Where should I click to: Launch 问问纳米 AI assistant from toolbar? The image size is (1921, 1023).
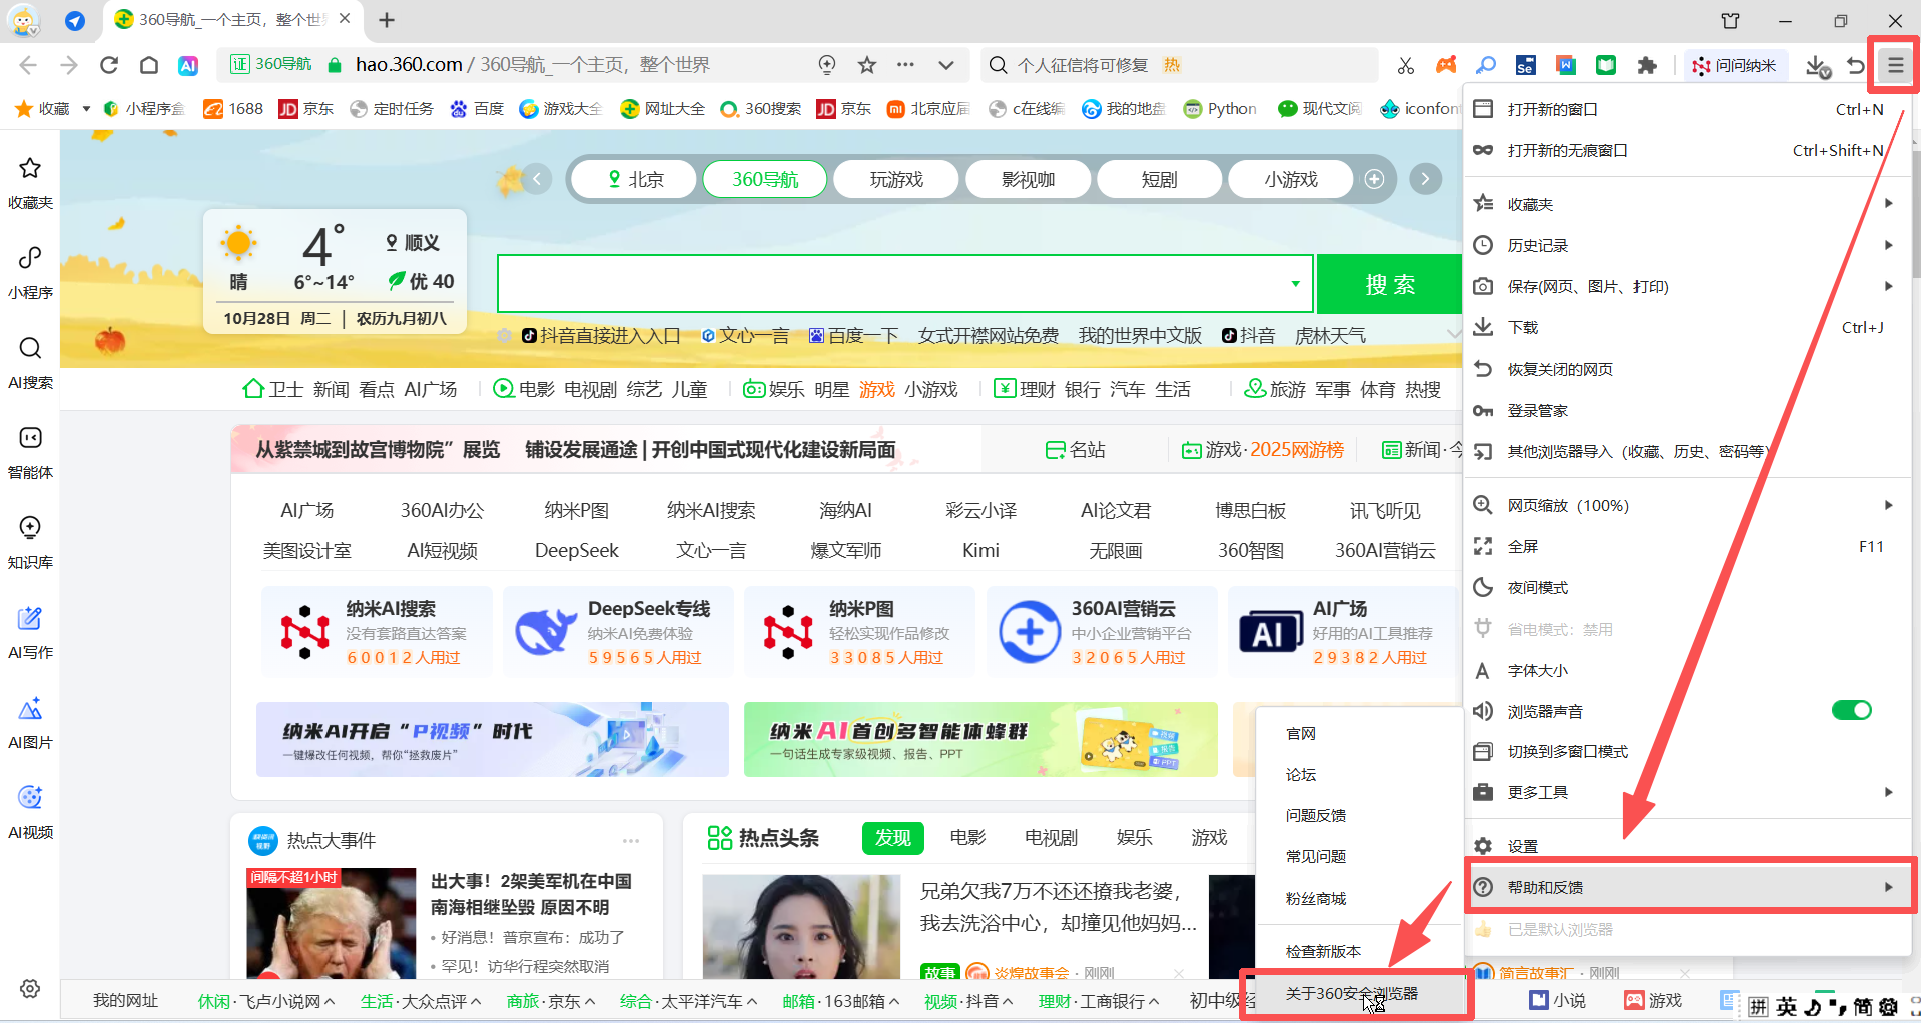pyautogui.click(x=1735, y=65)
